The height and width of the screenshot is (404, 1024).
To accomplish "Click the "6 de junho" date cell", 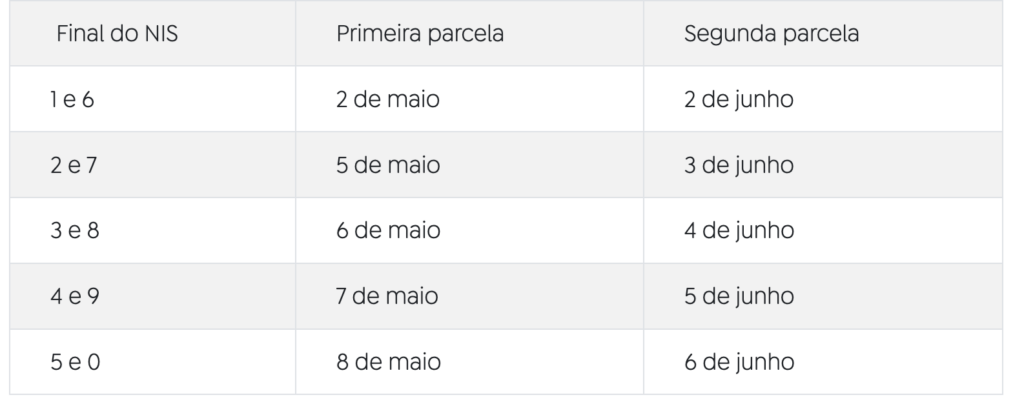I will [739, 362].
